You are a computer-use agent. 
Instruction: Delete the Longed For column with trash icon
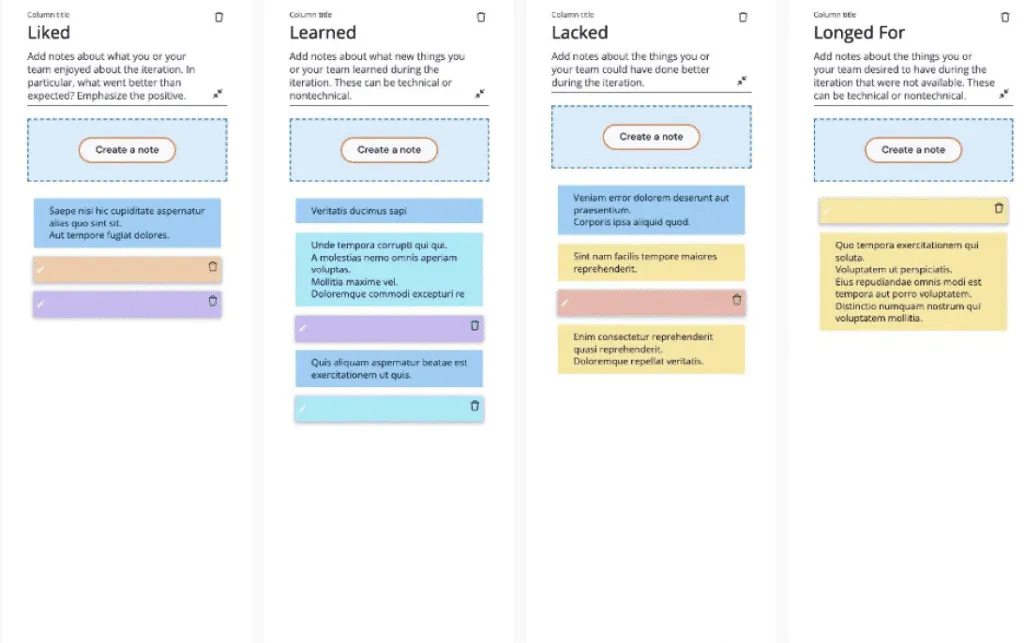coord(1004,18)
